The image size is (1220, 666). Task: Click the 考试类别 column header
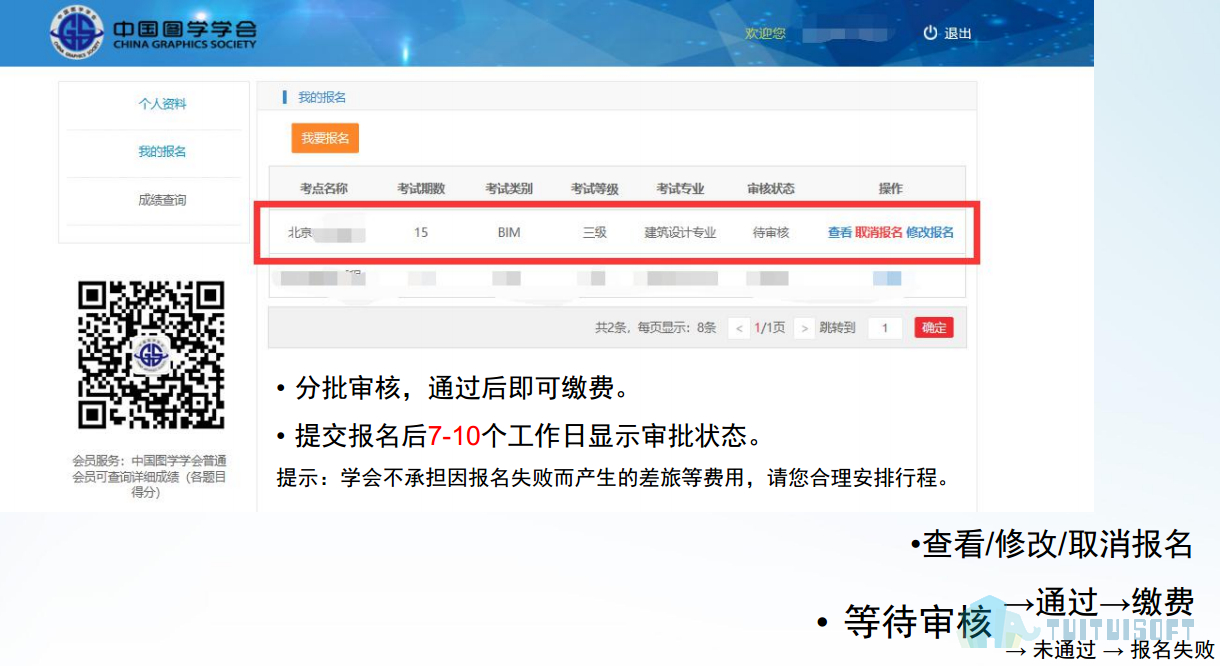point(509,189)
